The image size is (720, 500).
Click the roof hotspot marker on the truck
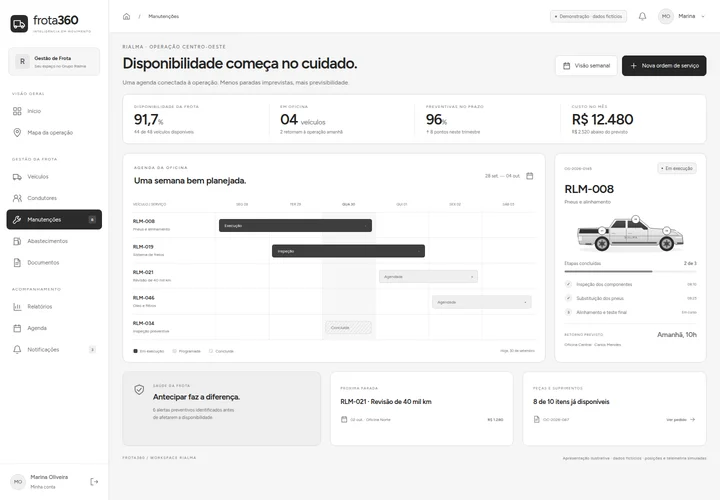(635, 219)
